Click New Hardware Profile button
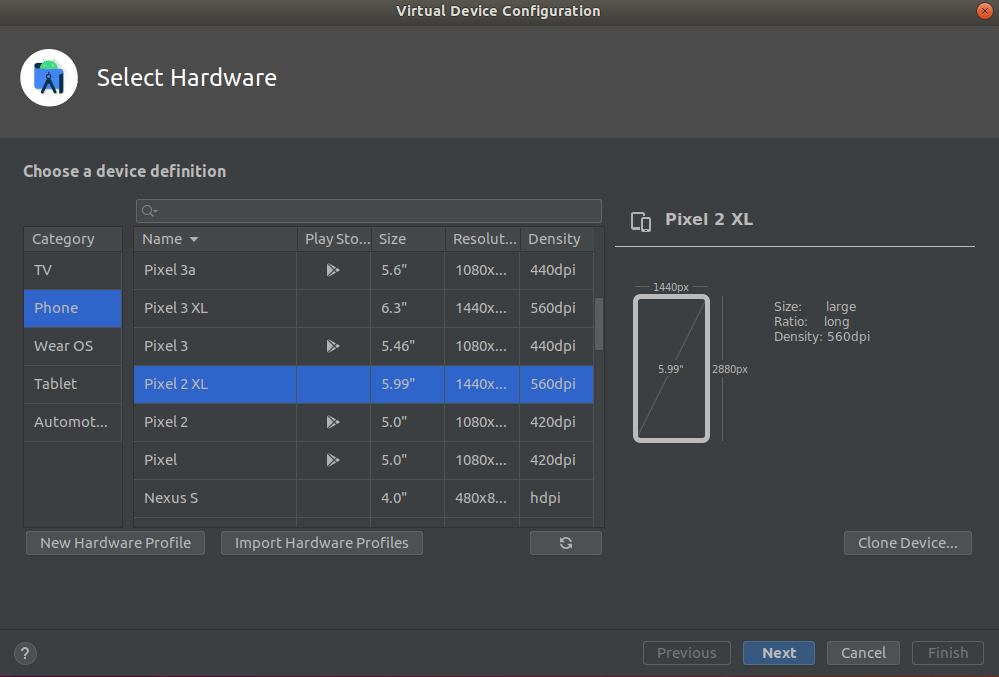This screenshot has height=677, width=999. click(x=115, y=543)
